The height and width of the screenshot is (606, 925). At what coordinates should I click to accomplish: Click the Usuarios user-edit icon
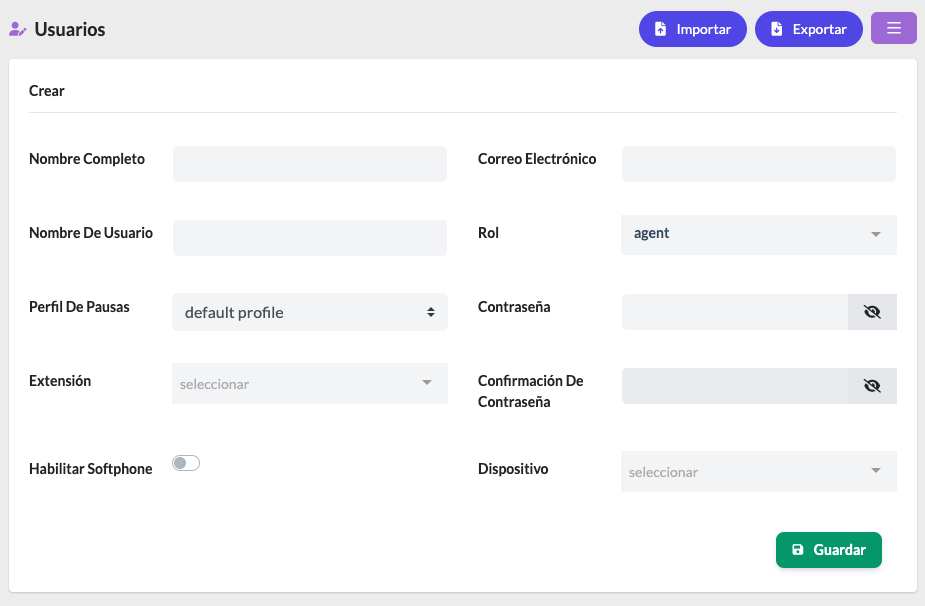tap(18, 29)
